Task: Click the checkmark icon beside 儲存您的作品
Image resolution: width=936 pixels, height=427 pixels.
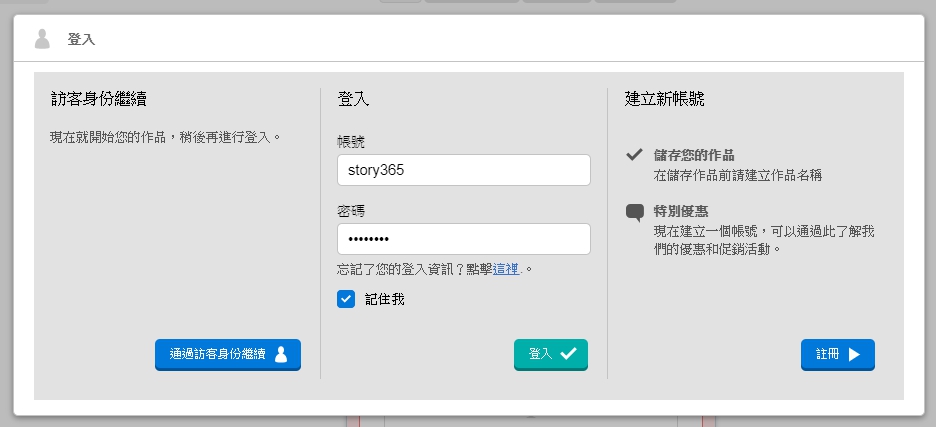Action: pyautogui.click(x=634, y=155)
